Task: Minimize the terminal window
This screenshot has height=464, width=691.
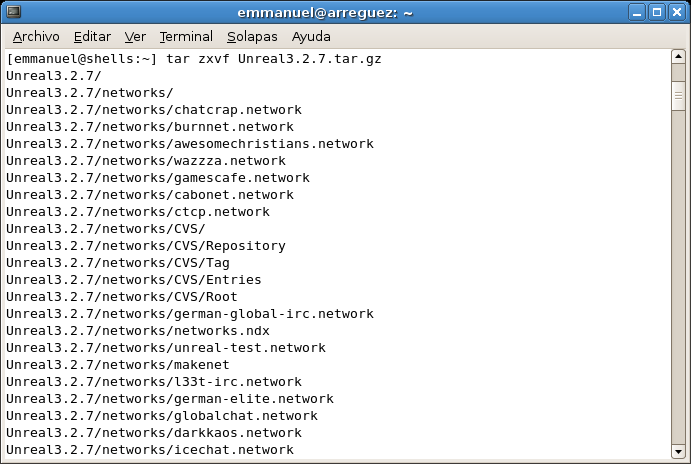Action: point(637,12)
